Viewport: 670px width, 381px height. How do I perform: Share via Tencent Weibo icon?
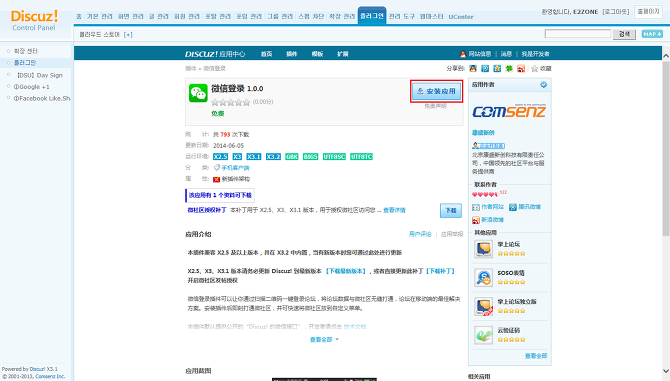(x=485, y=68)
